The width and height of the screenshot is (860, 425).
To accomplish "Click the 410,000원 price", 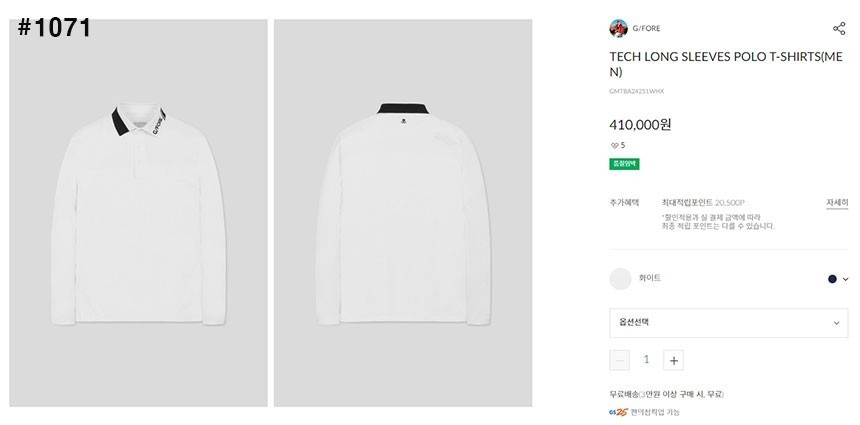I will pos(640,125).
